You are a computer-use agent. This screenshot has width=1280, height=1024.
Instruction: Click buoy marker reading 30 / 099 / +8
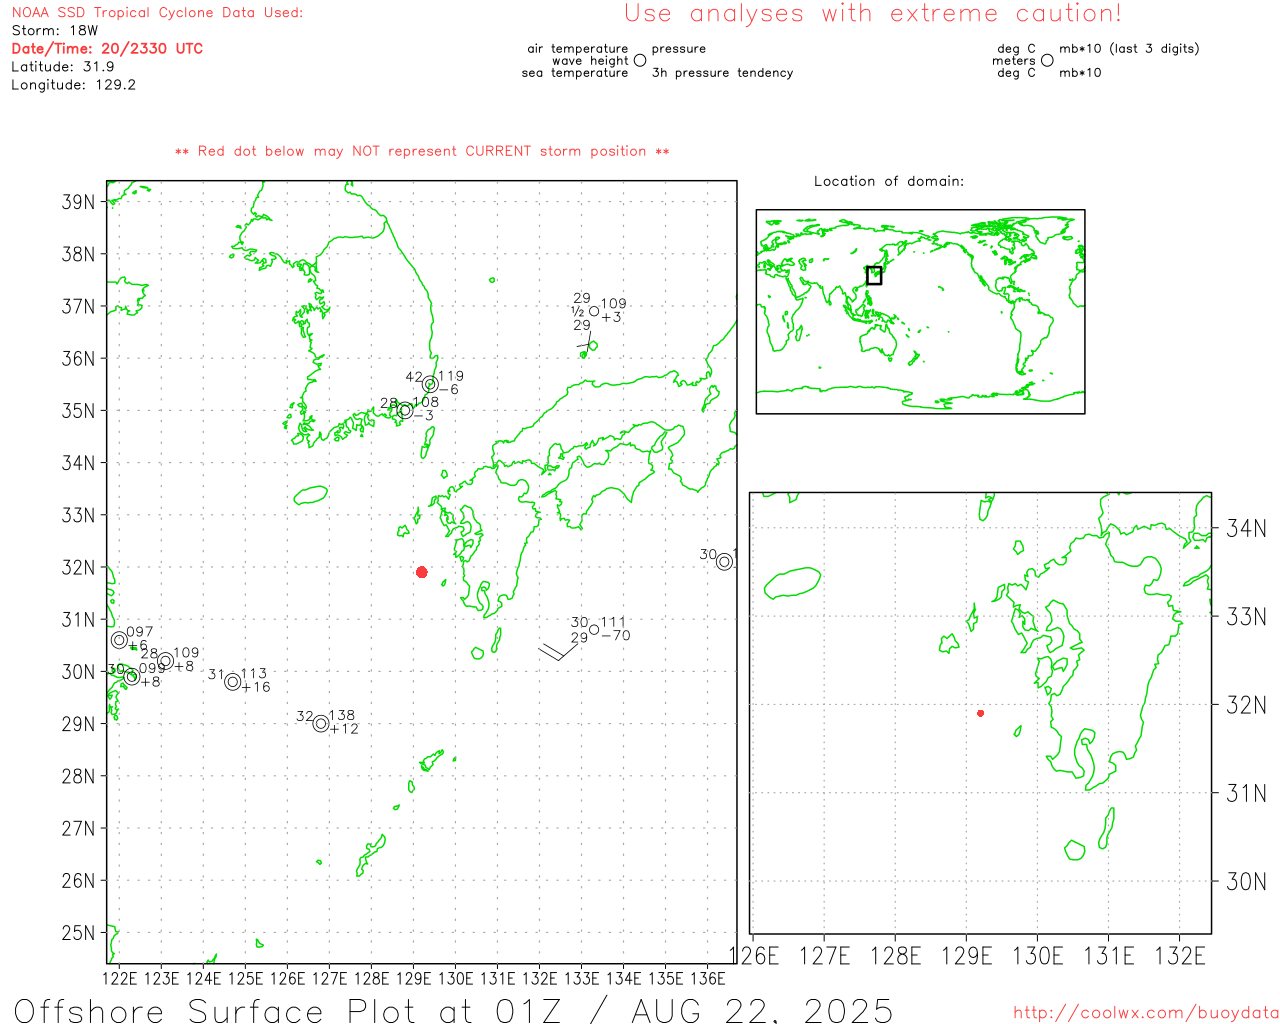click(x=131, y=677)
